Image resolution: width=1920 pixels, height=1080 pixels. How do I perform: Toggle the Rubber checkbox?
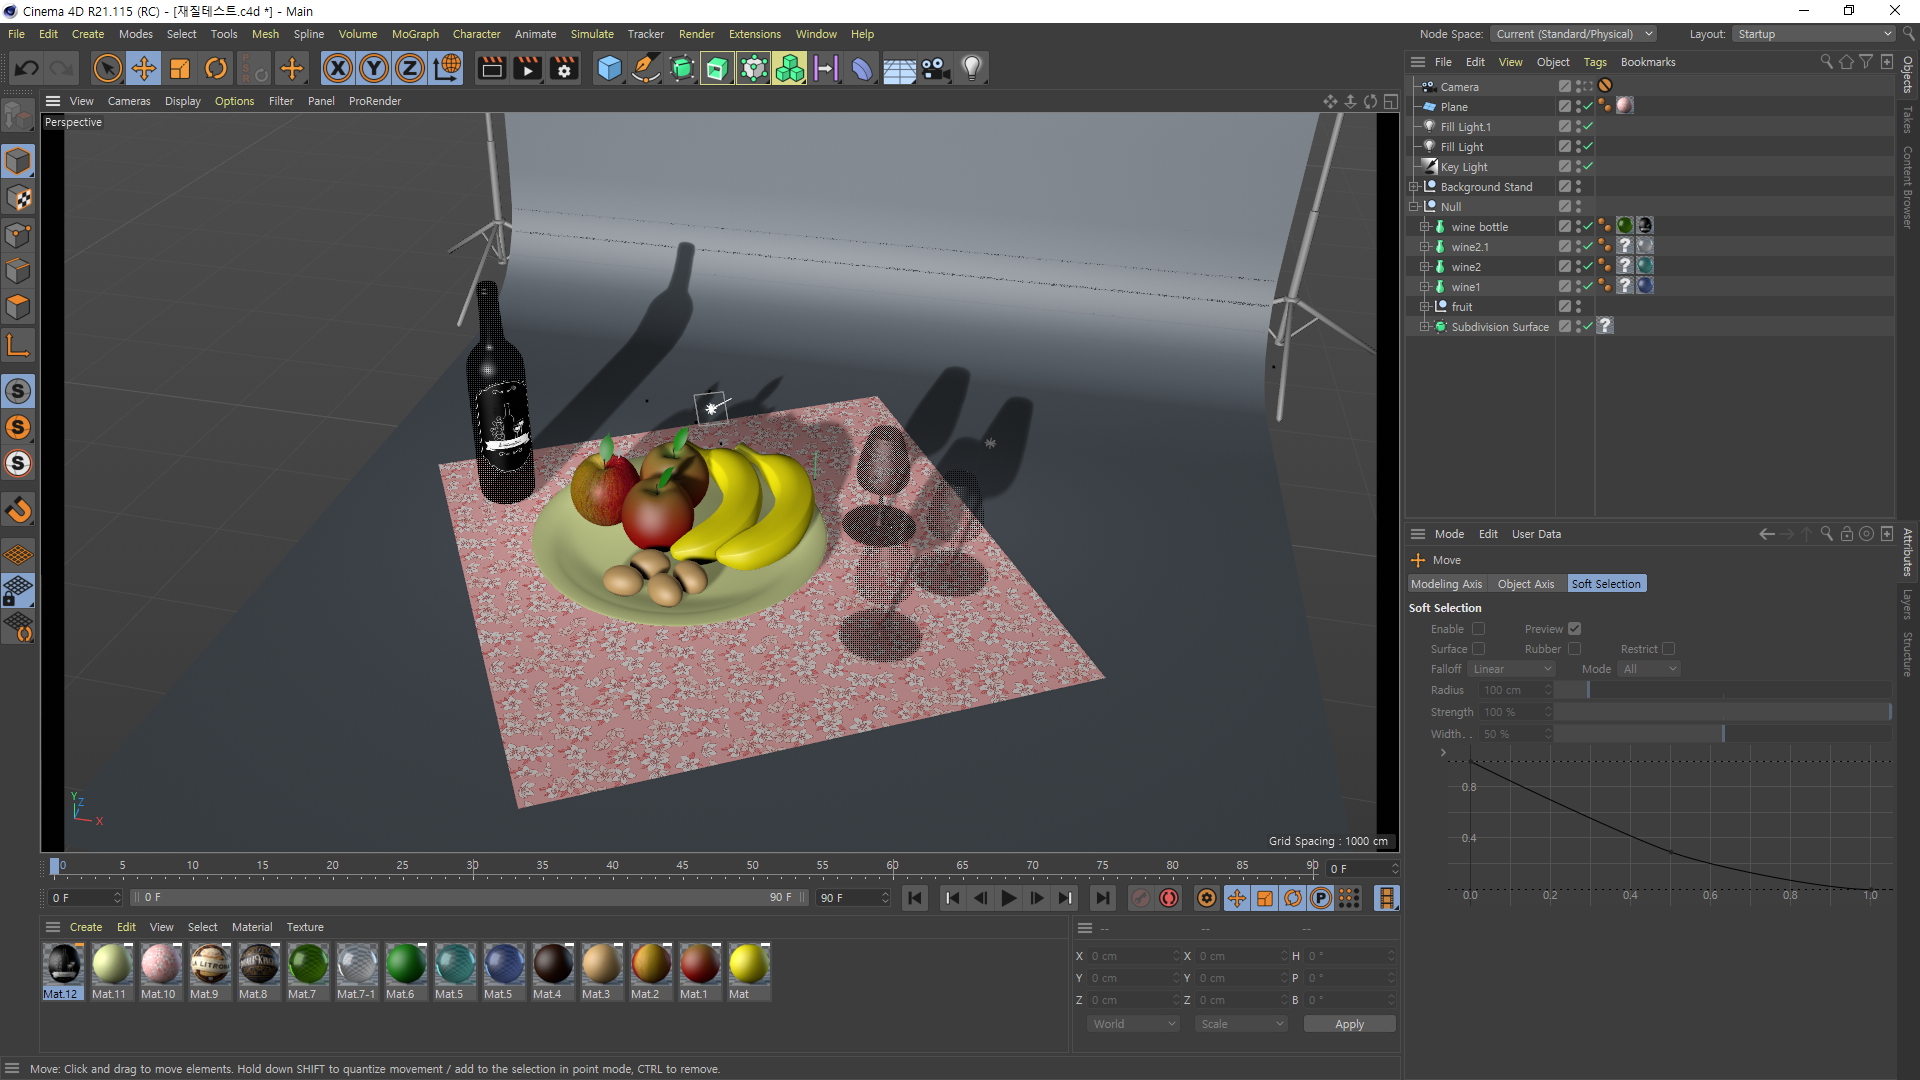[x=1574, y=649]
